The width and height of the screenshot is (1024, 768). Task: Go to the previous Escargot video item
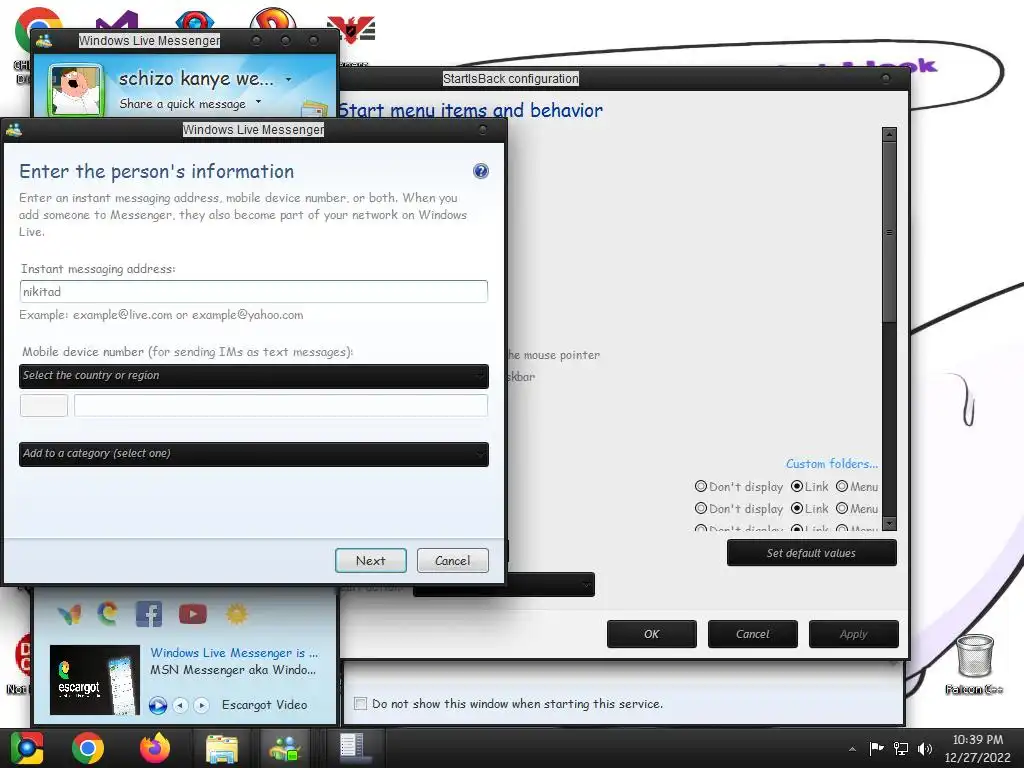181,705
